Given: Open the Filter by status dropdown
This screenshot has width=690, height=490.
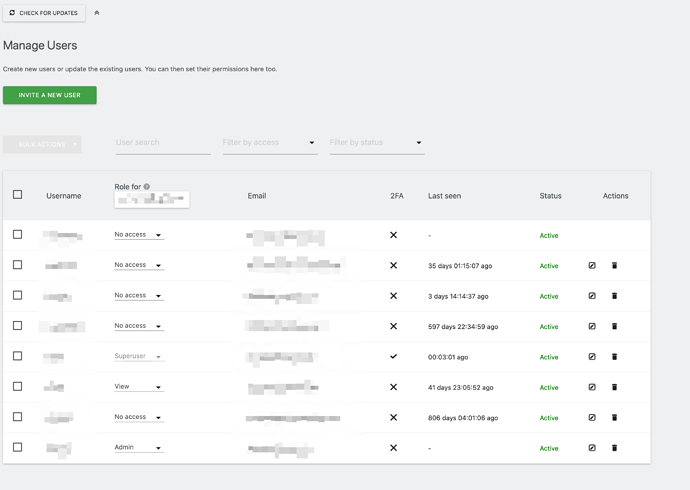Looking at the screenshot, I should click(377, 143).
